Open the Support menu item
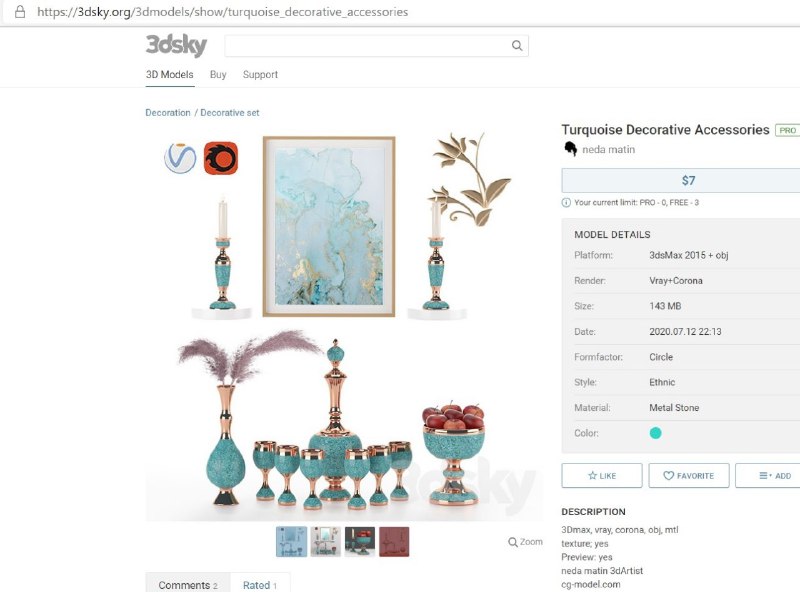Image resolution: width=800 pixels, height=592 pixels. 260,75
